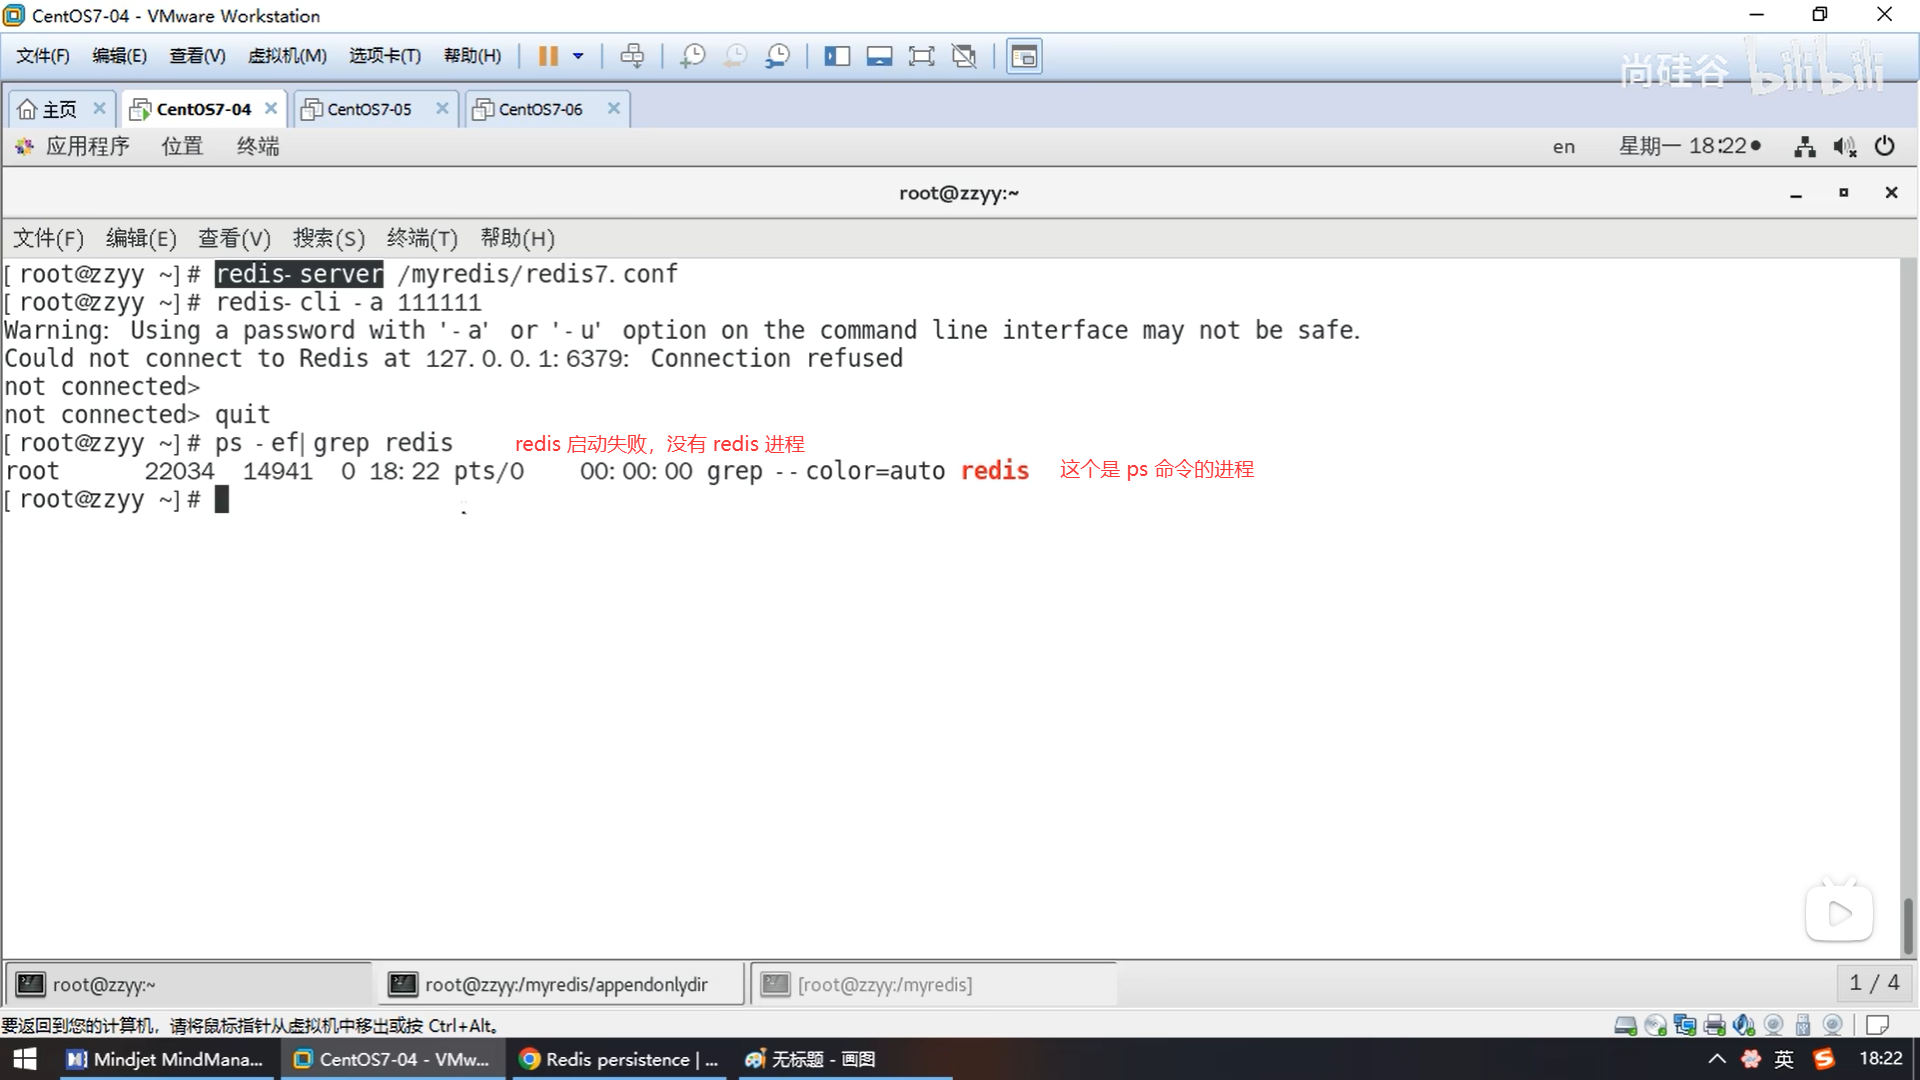1920x1080 pixels.
Task: Toggle the thumbnail bar icon
Action: [879, 56]
